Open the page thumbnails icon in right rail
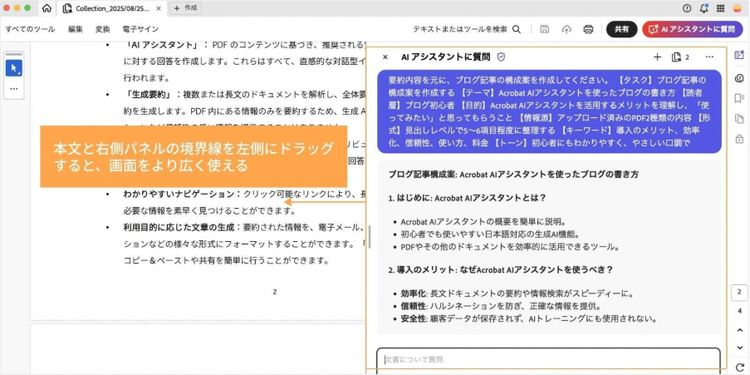 (x=739, y=119)
